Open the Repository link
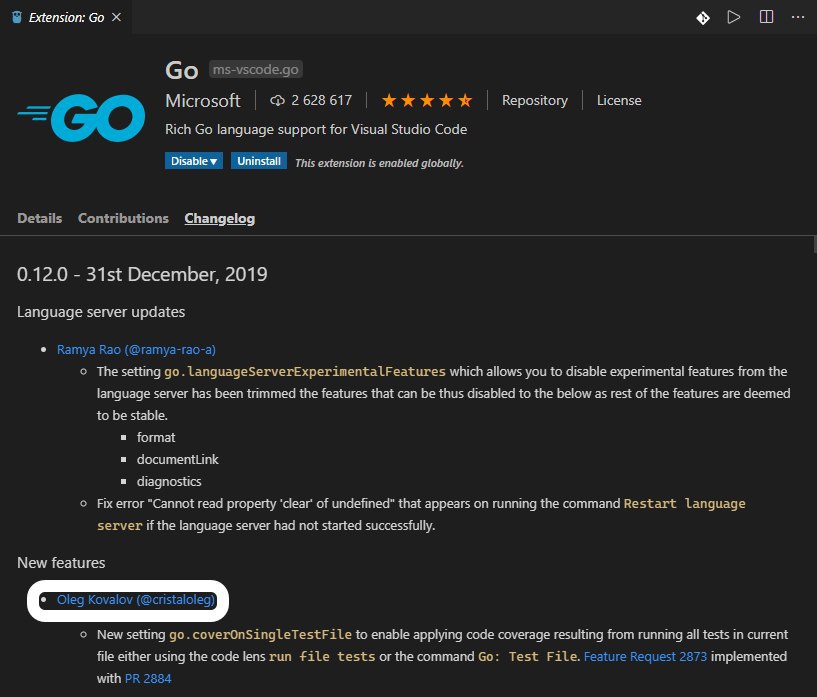 [x=535, y=100]
